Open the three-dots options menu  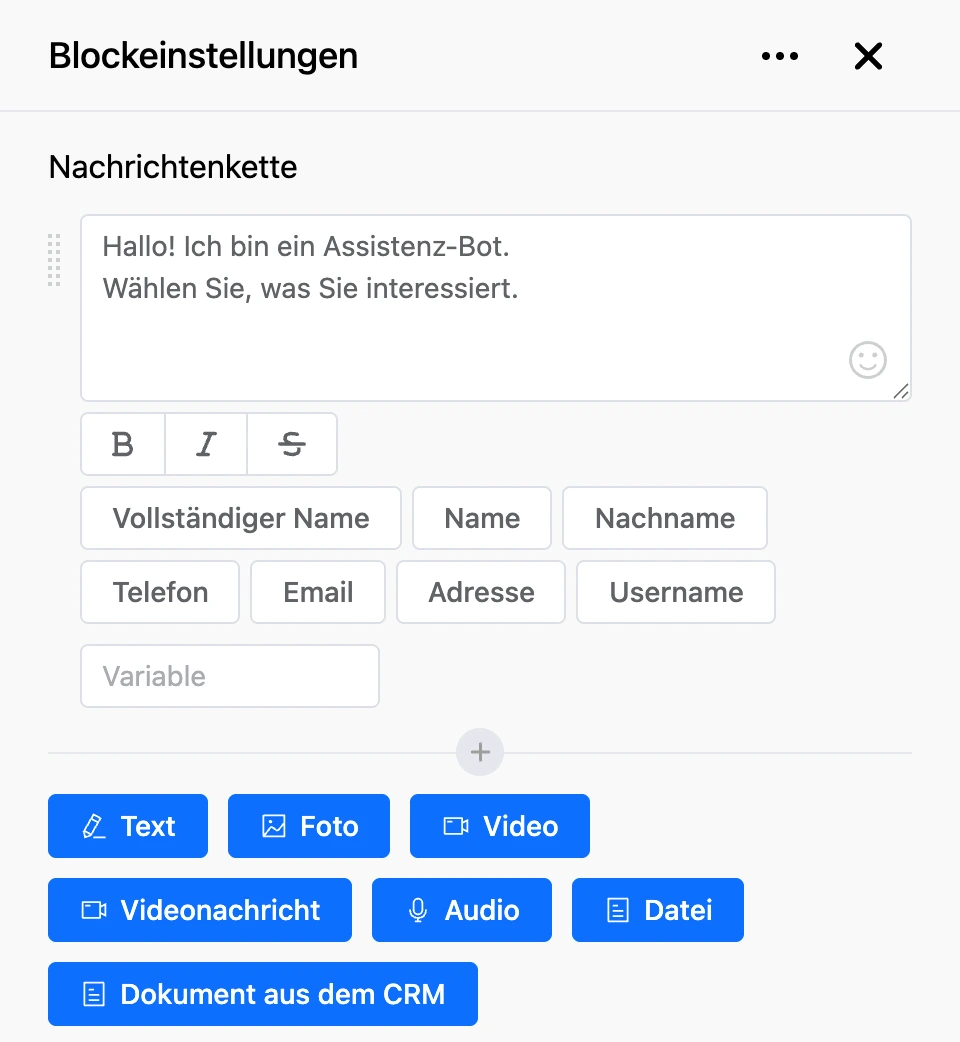click(780, 56)
